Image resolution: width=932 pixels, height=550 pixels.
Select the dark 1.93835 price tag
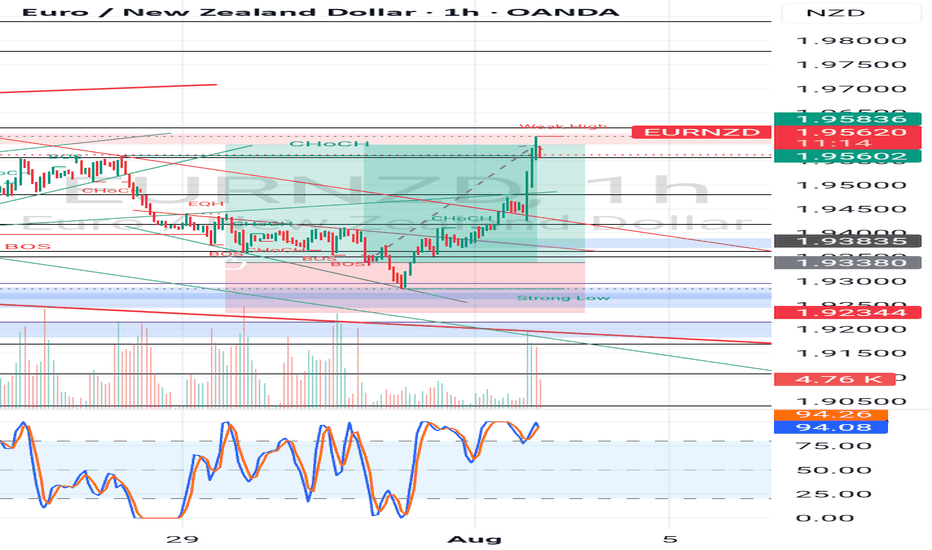pyautogui.click(x=848, y=241)
